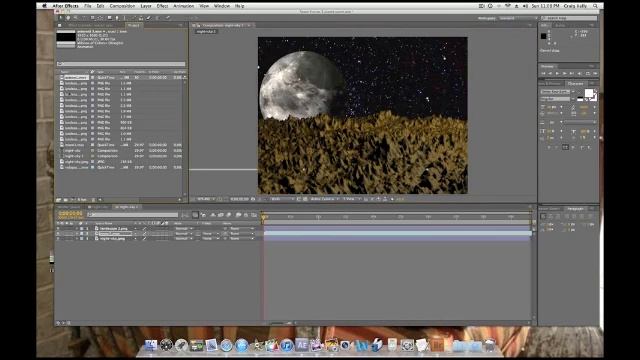Click the 8 bpc color depth button
Viewport: 640px width, 360px height.
[x=82, y=200]
